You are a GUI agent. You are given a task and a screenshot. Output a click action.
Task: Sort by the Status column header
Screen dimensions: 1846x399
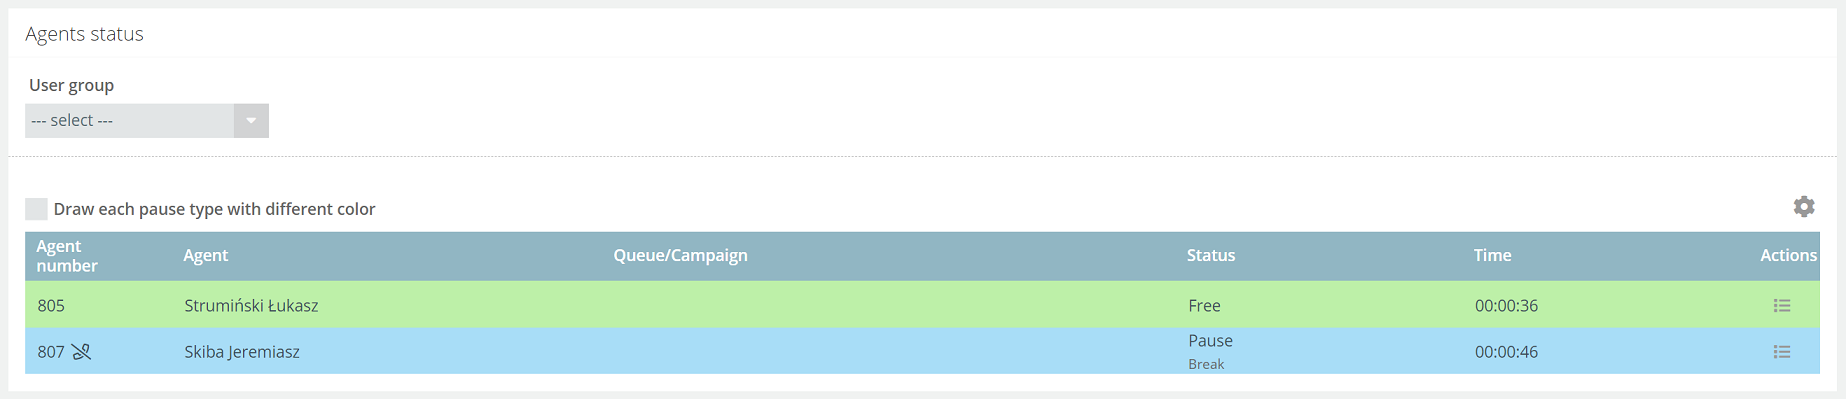[1211, 255]
